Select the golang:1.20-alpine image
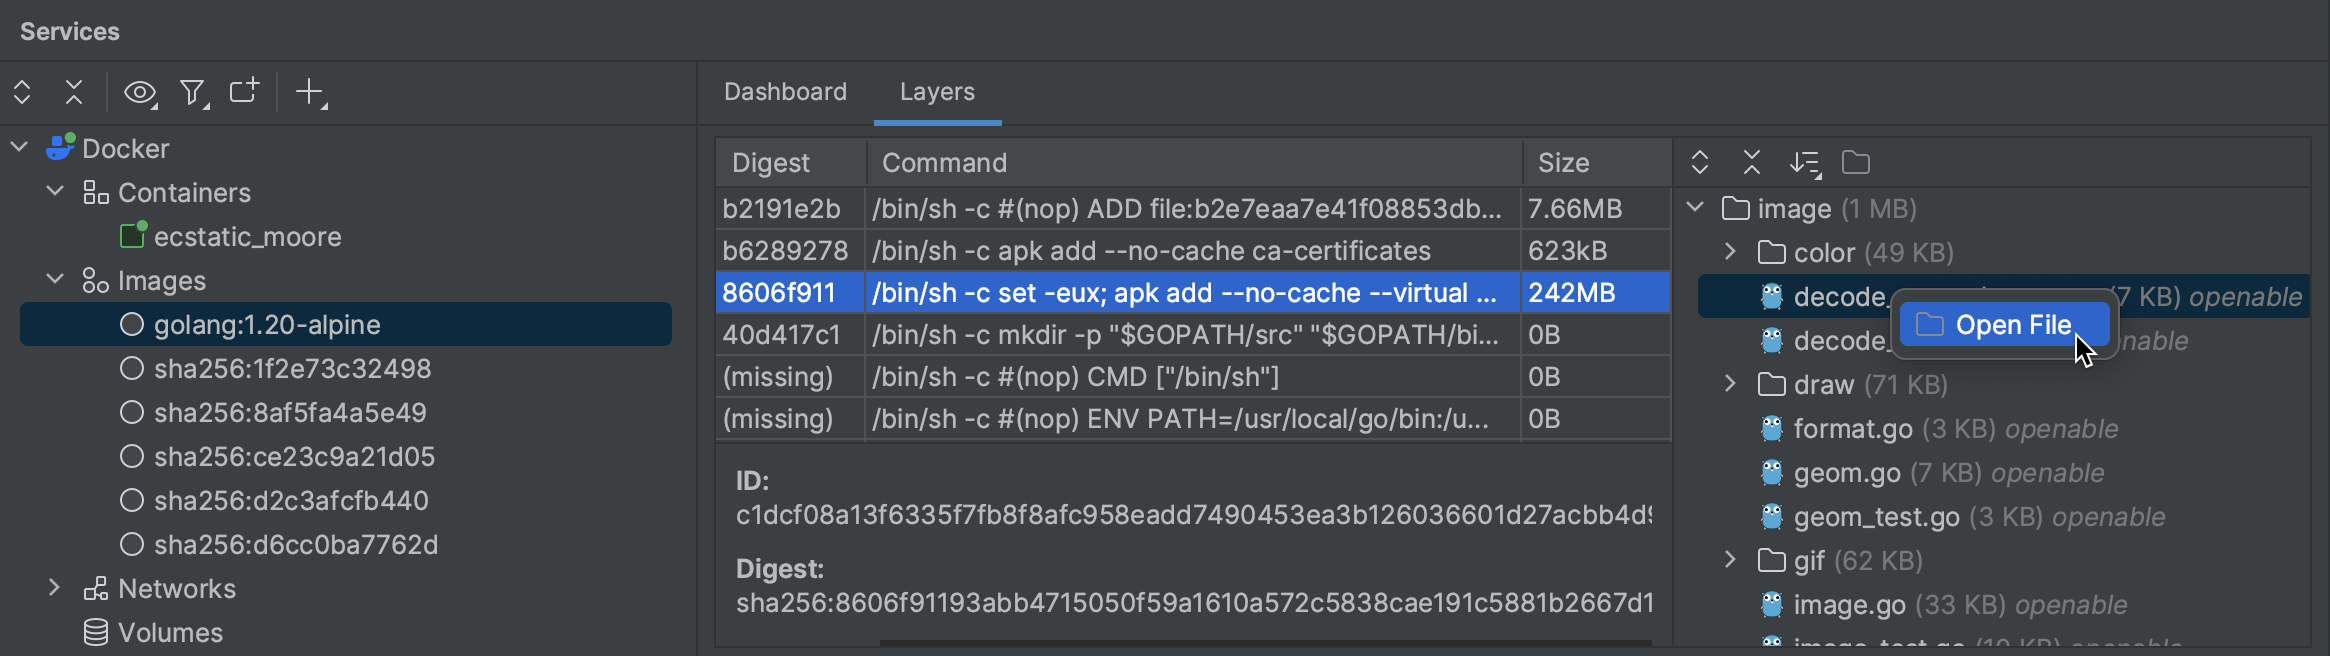The height and width of the screenshot is (656, 2330). pyautogui.click(x=266, y=324)
